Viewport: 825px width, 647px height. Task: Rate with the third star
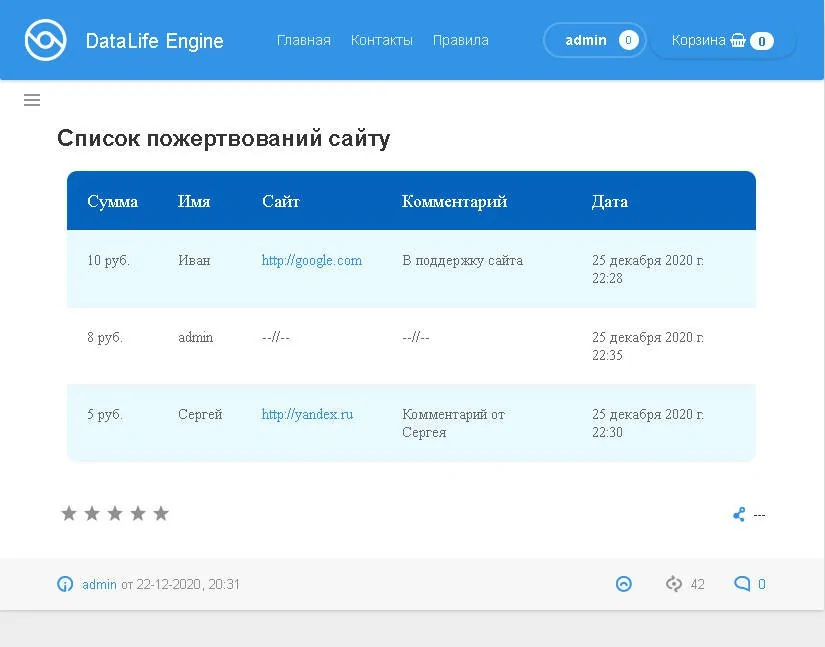tap(115, 513)
